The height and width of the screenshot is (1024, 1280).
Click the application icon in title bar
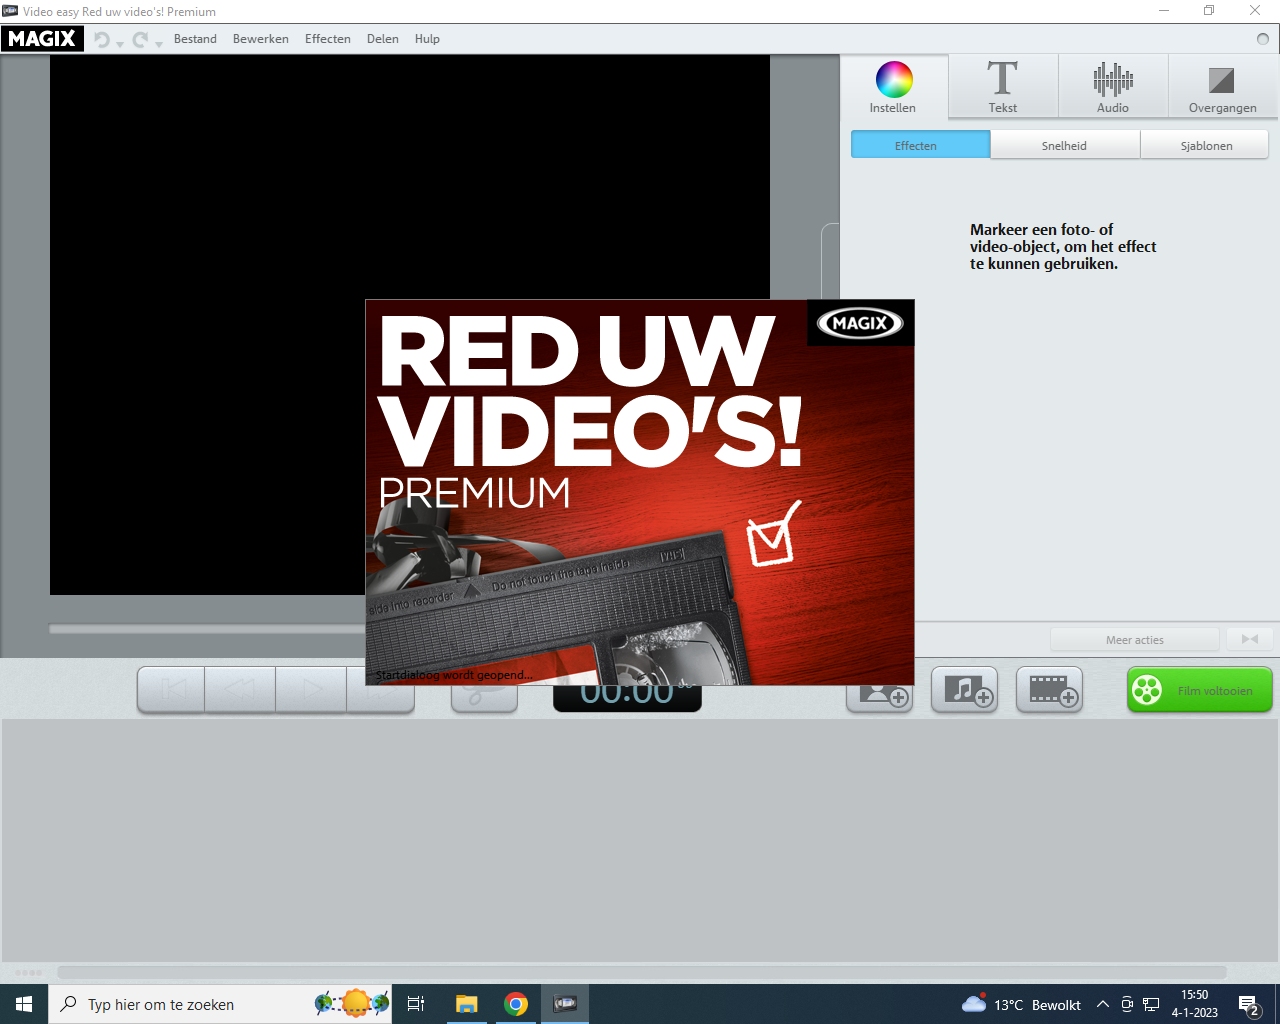click(x=10, y=11)
